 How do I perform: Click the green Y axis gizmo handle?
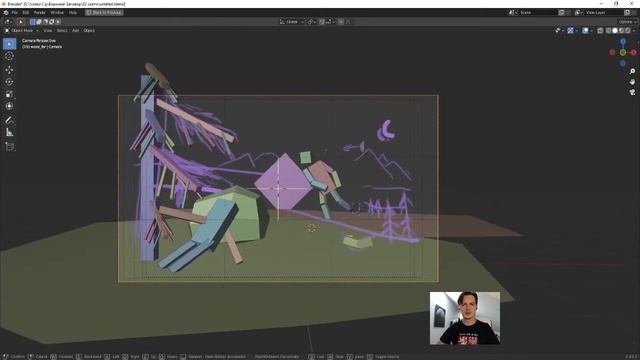pyautogui.click(x=623, y=52)
